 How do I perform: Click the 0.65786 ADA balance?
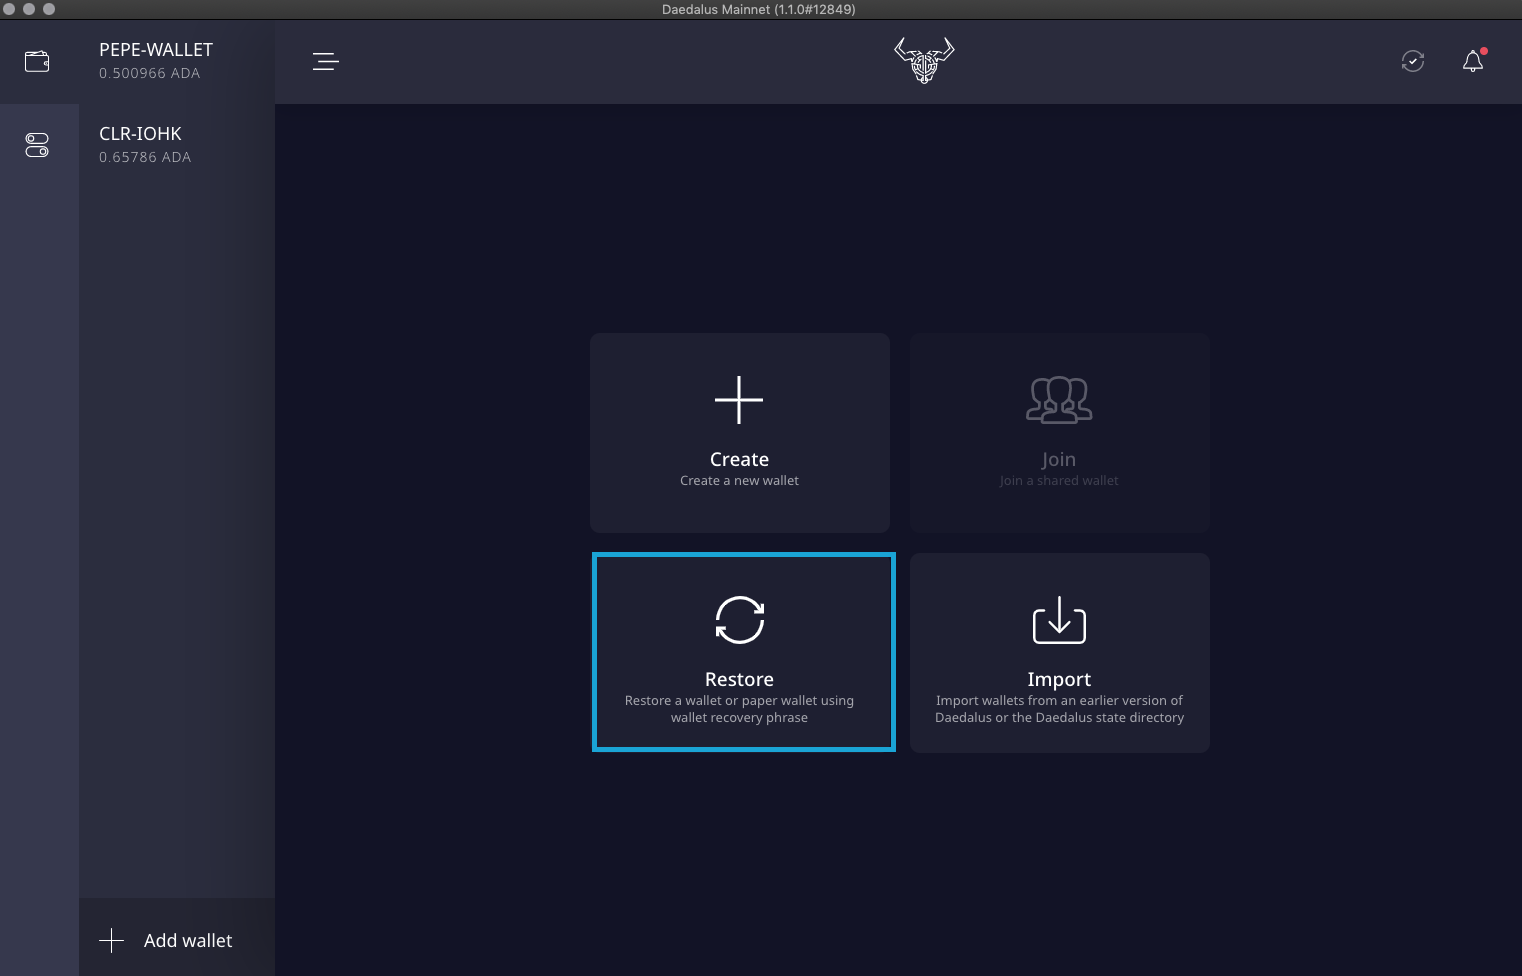click(145, 158)
